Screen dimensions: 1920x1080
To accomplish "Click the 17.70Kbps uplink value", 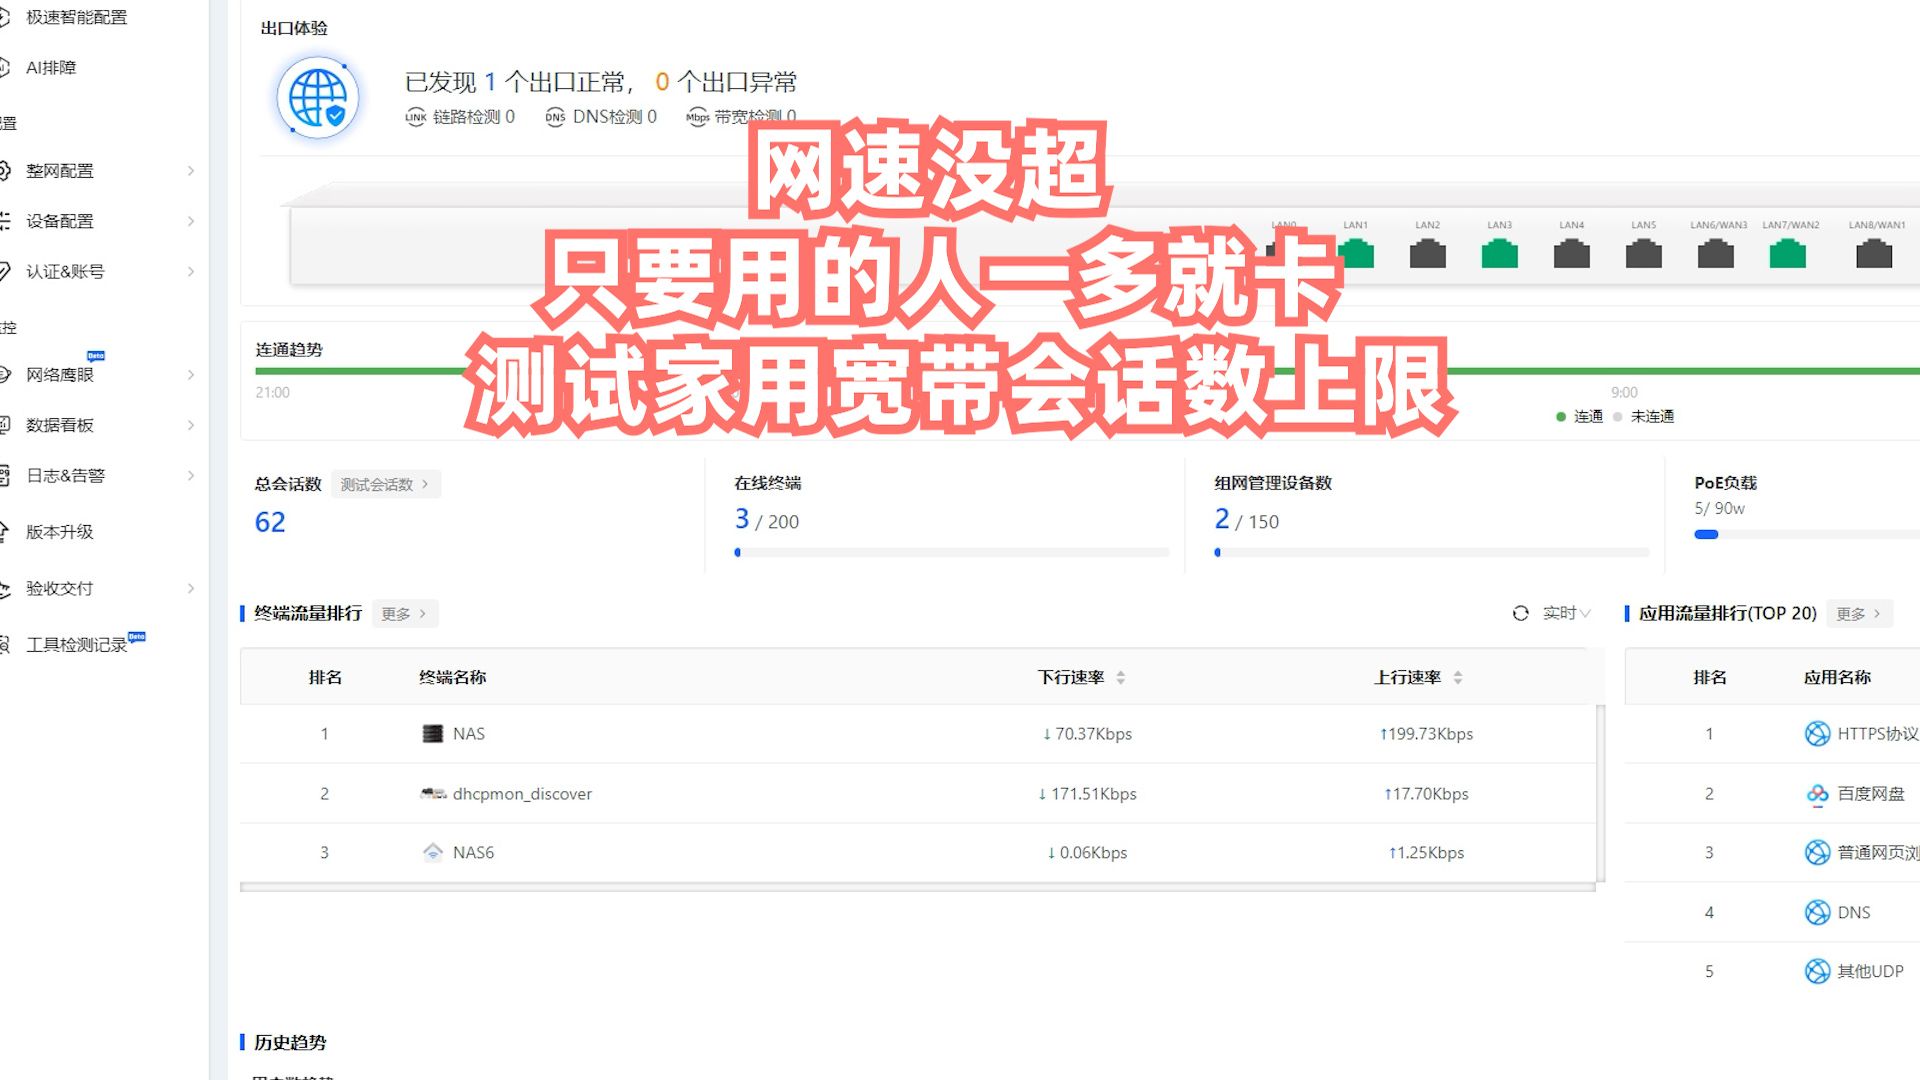I will [x=1426, y=794].
